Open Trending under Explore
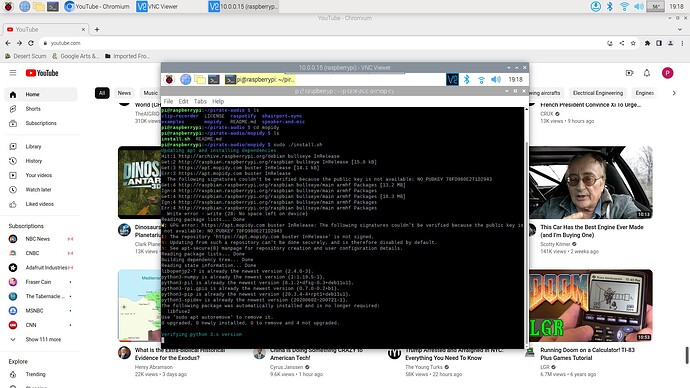690x388 pixels. point(40,374)
